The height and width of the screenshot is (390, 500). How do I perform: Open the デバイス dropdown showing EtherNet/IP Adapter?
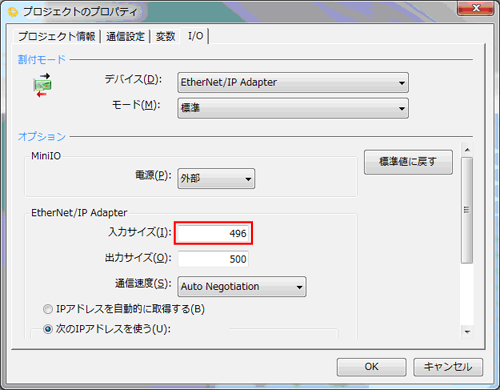pyautogui.click(x=293, y=82)
